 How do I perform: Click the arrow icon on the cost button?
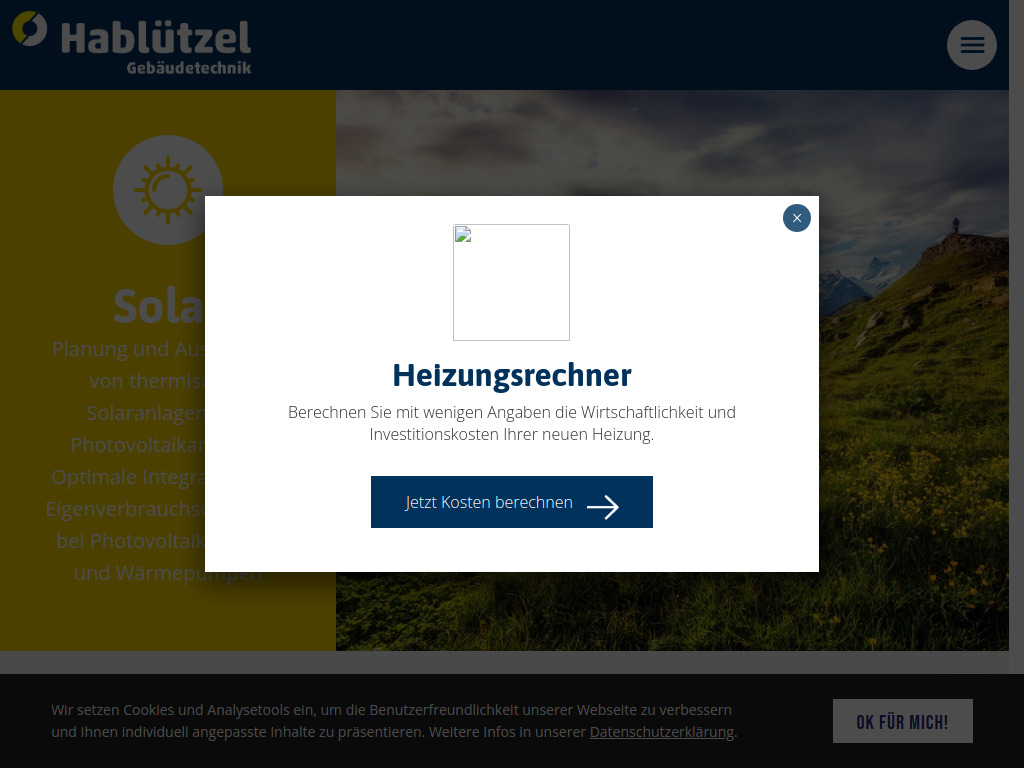(603, 507)
